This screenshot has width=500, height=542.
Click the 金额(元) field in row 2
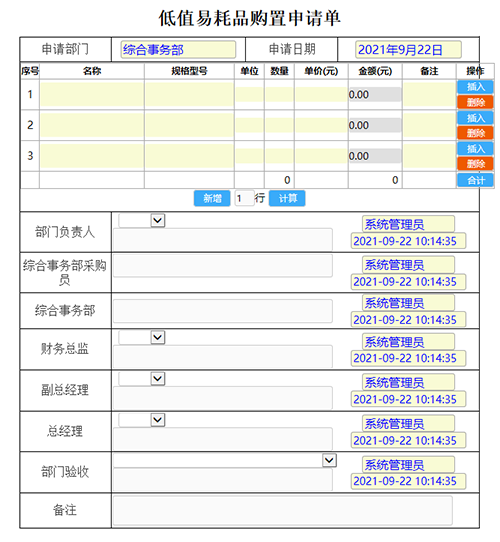pos(375,125)
